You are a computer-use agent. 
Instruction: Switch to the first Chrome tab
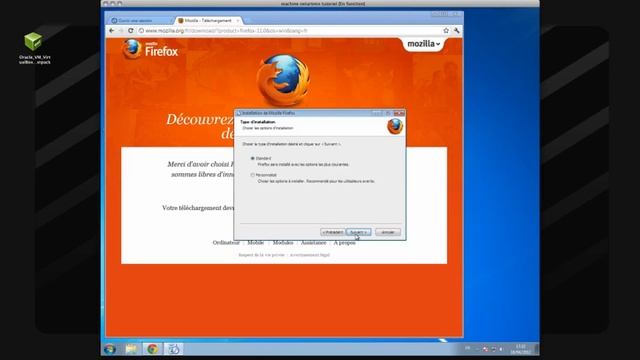(141, 20)
